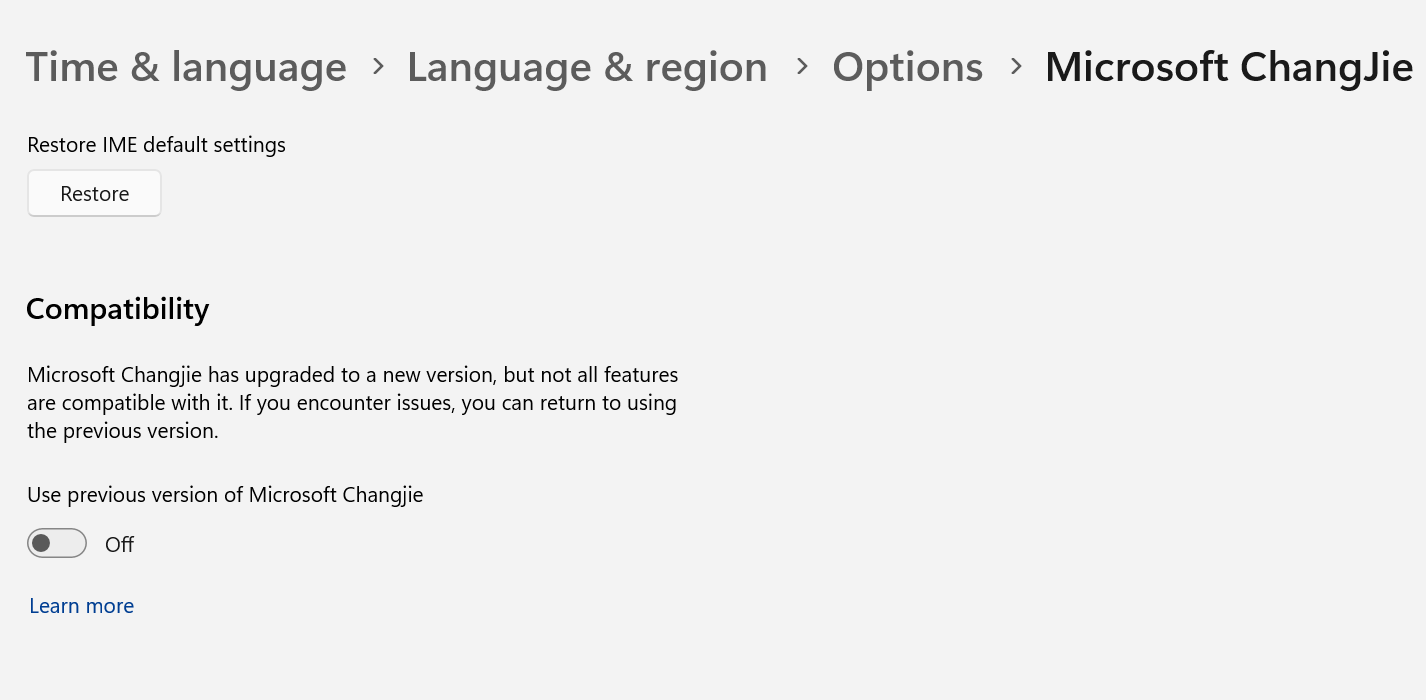Screen dimensions: 1426x700
Task: Go to Language & region page
Action: [587, 66]
